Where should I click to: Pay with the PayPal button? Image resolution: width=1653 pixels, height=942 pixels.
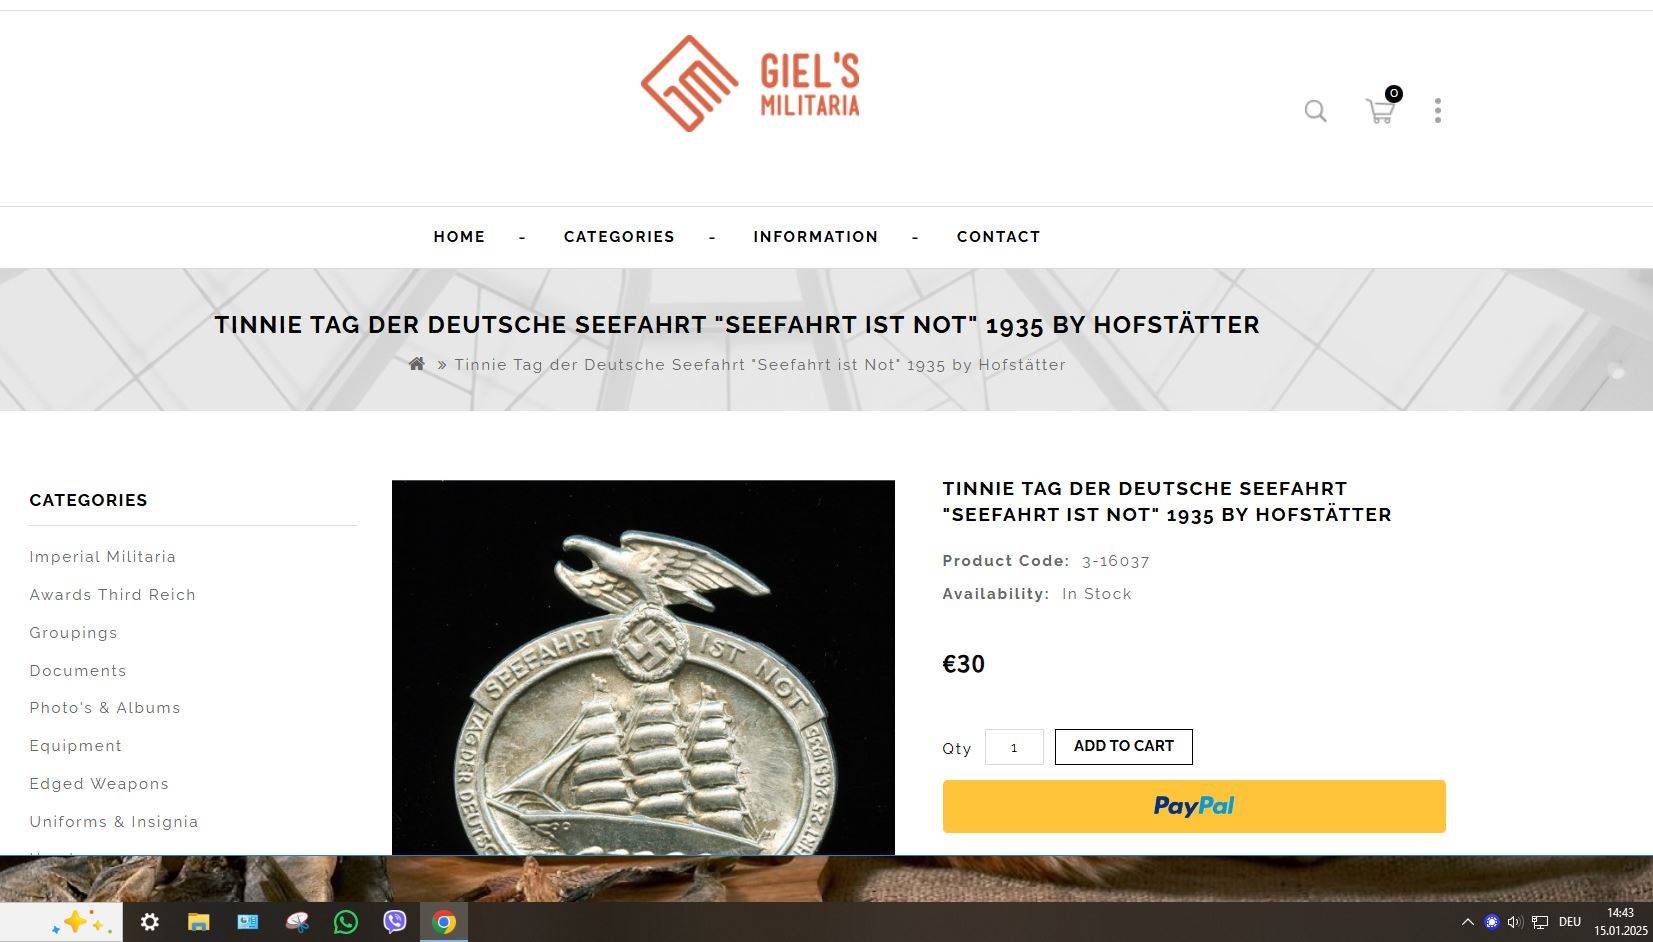coord(1194,806)
